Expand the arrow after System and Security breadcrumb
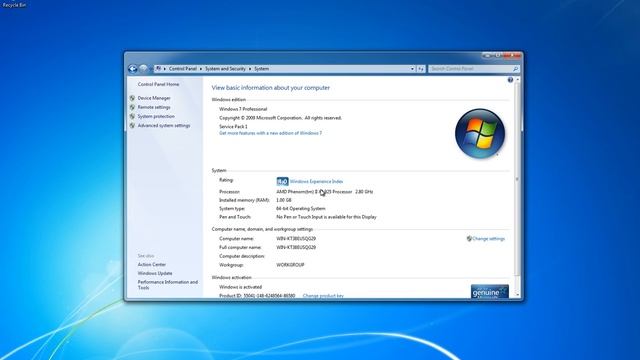 [x=250, y=69]
